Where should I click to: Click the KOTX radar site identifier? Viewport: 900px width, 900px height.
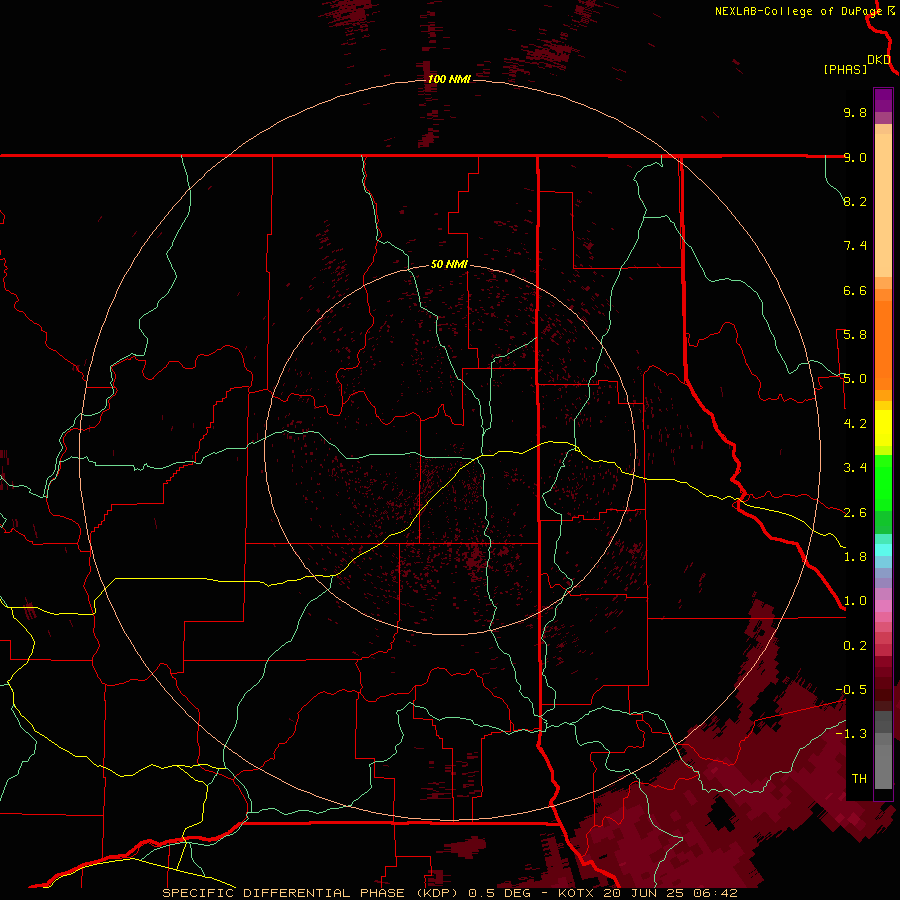tap(576, 893)
